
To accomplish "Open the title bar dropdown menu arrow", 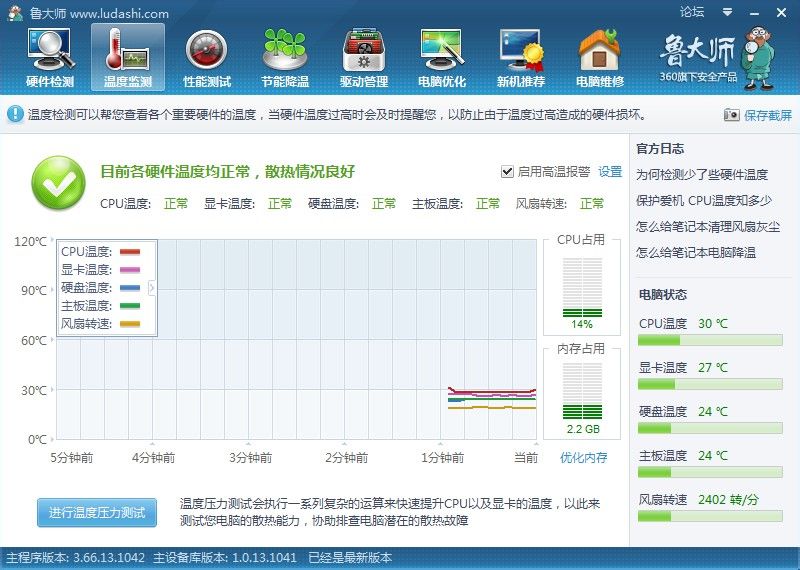I will pos(728,12).
